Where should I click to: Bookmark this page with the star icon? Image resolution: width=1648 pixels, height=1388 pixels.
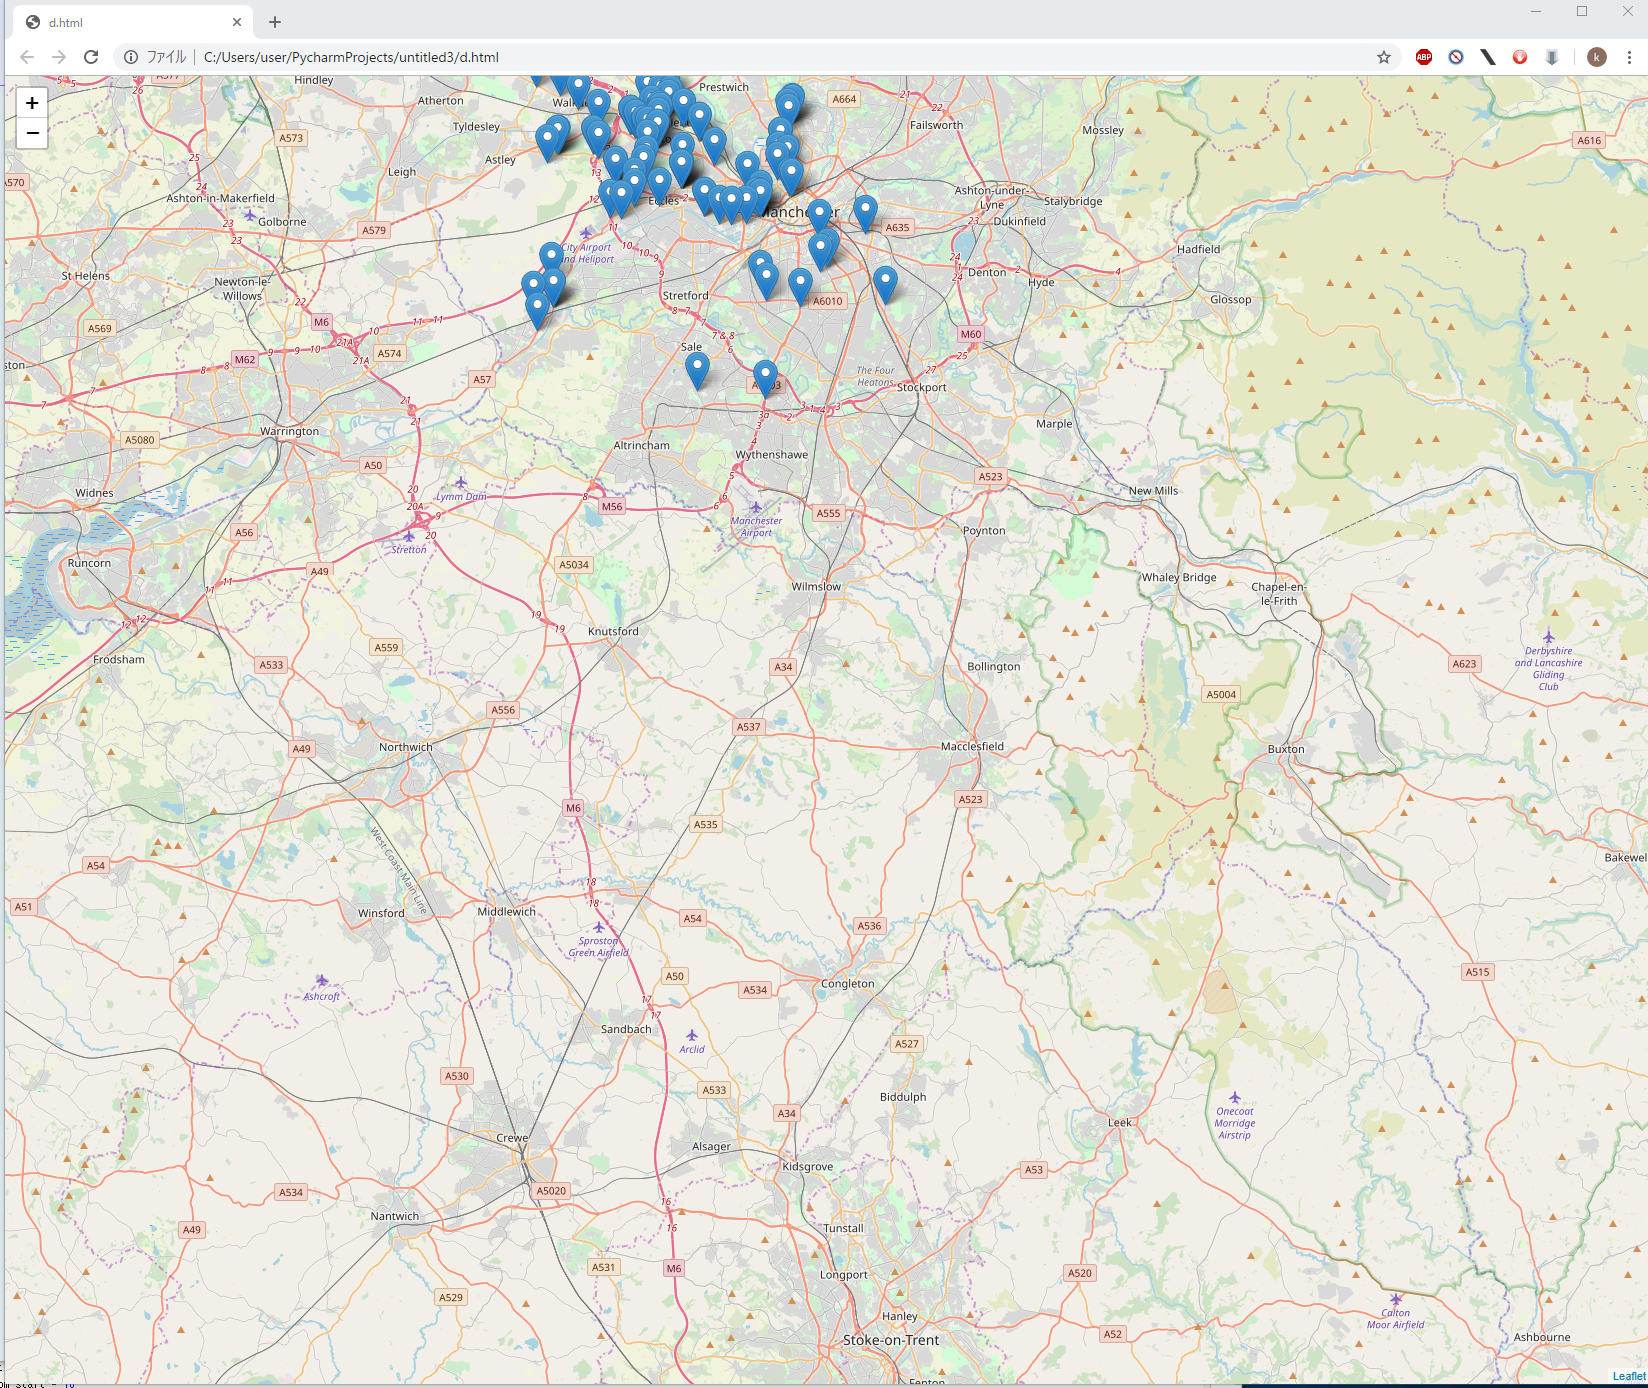pos(1384,57)
